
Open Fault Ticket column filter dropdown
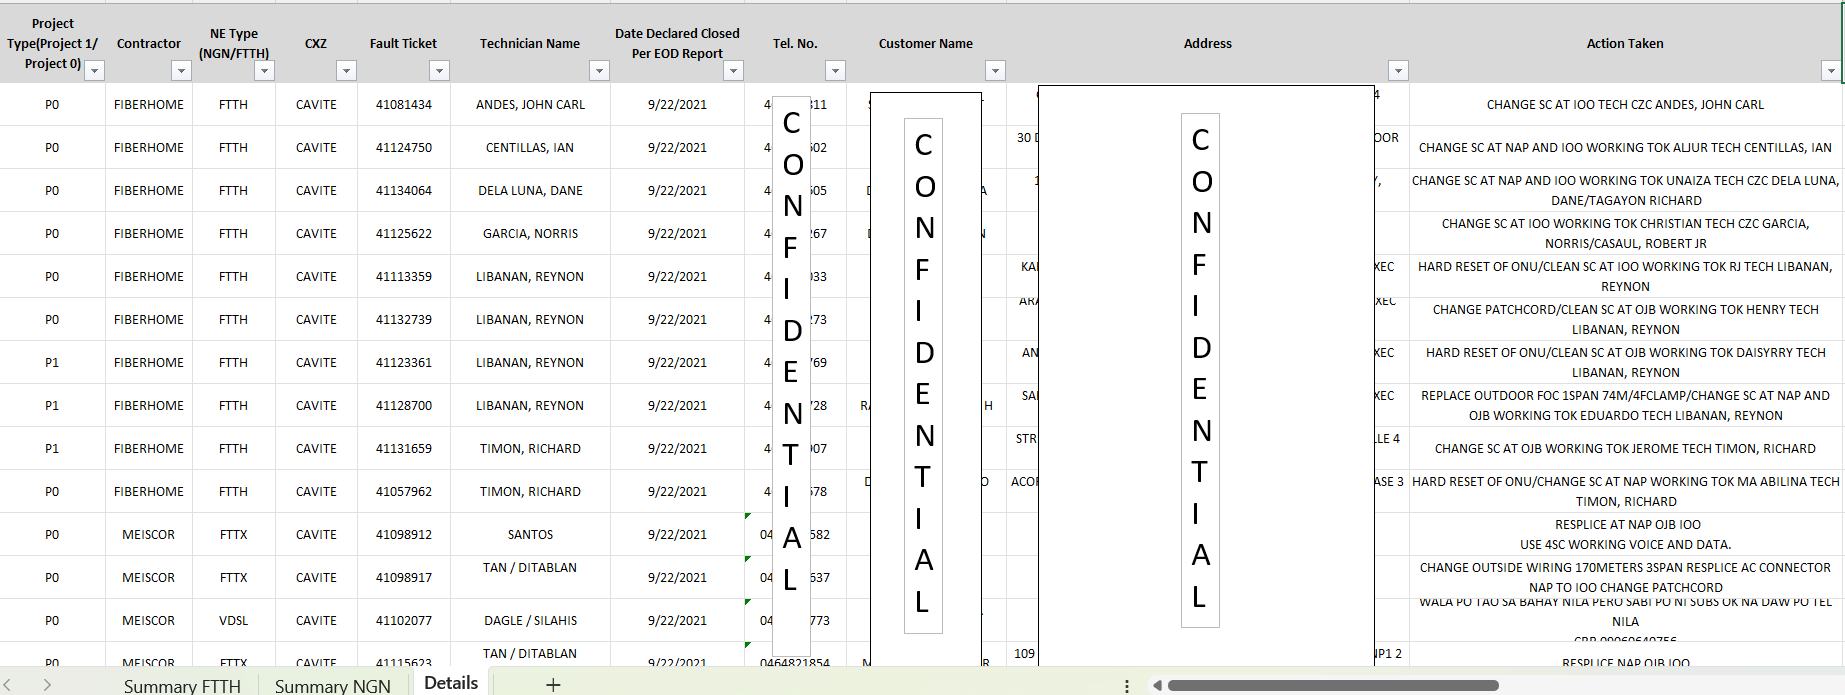(x=439, y=71)
